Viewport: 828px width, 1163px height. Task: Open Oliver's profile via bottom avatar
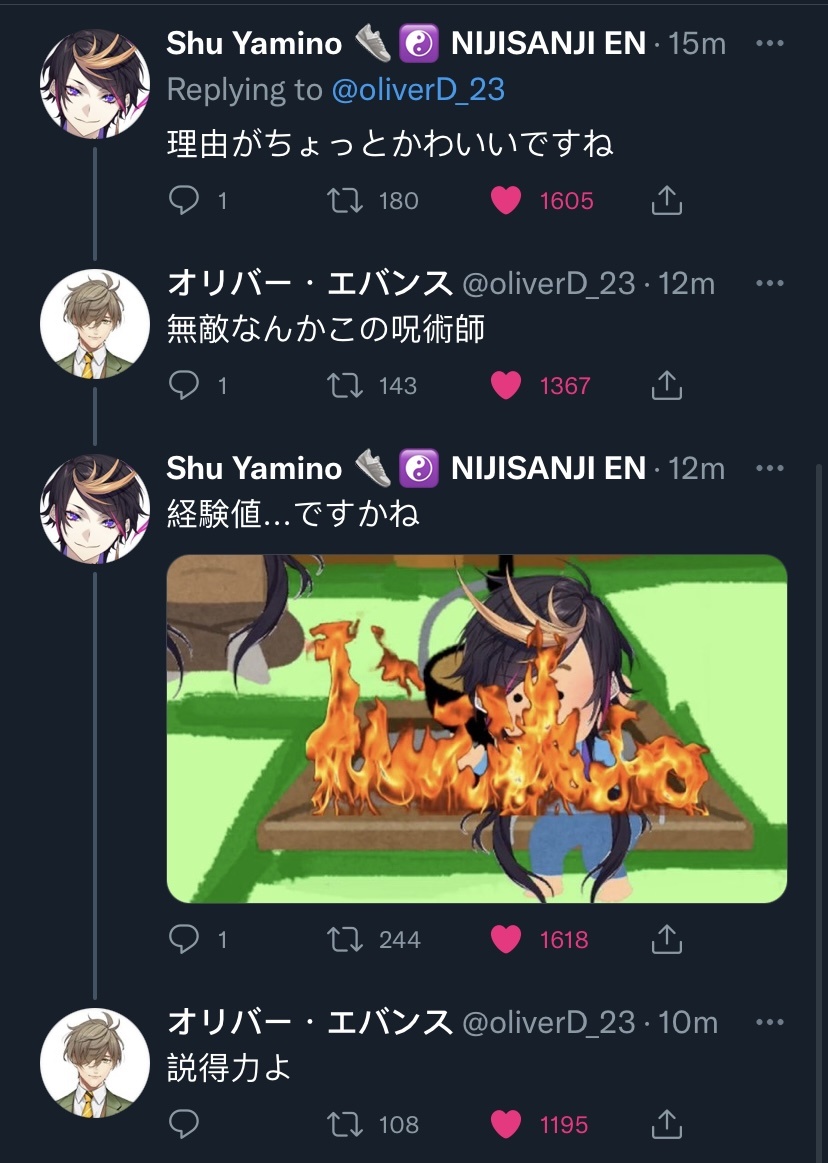click(94, 1063)
